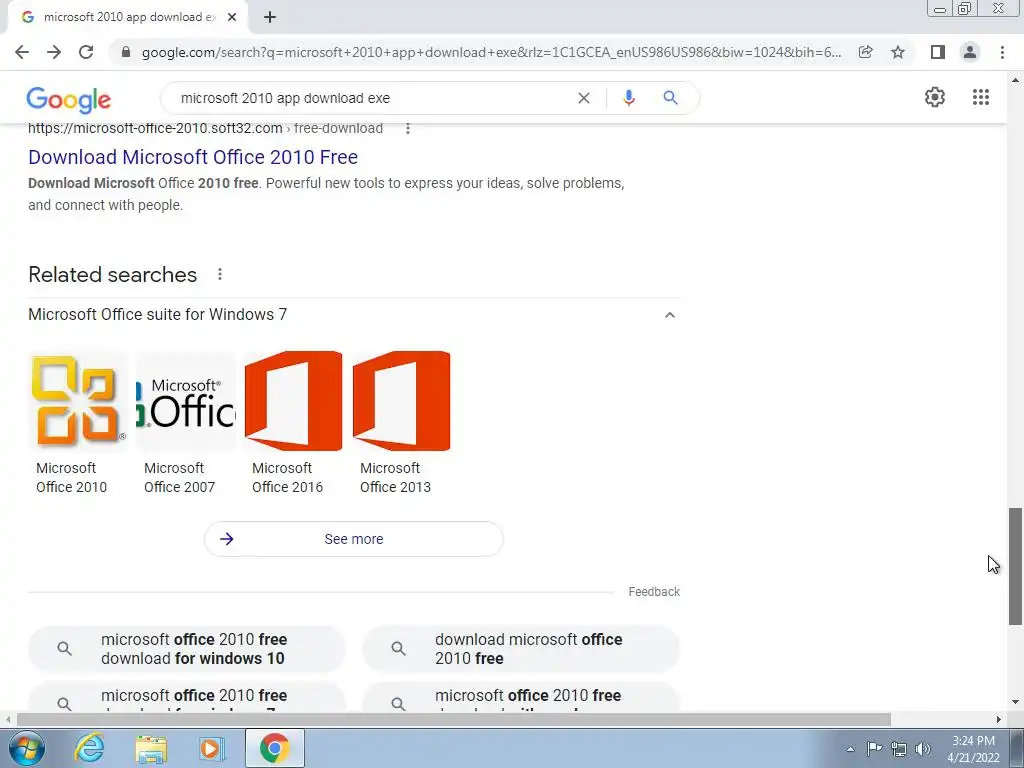Open the Google apps grid

981,97
